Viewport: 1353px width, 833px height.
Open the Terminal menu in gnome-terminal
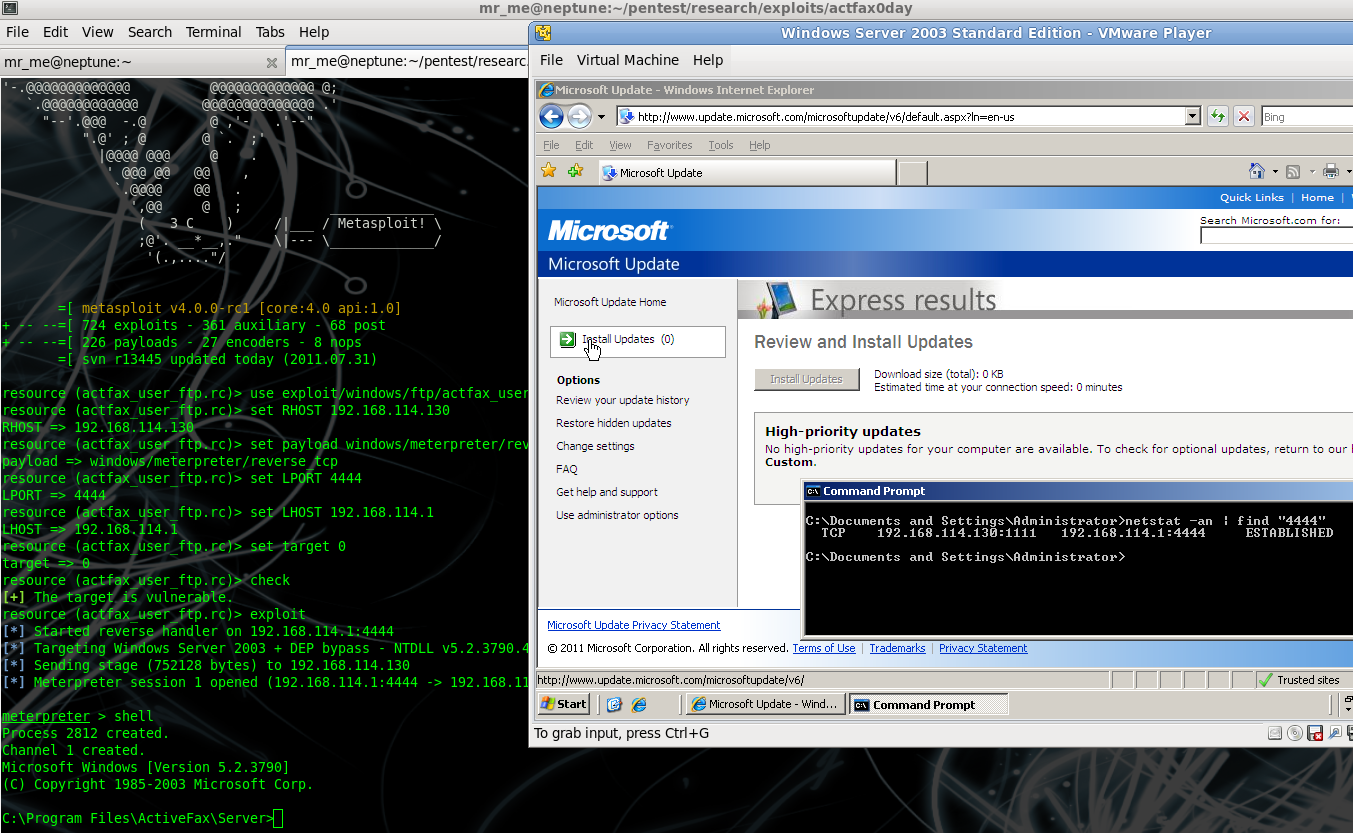213,32
